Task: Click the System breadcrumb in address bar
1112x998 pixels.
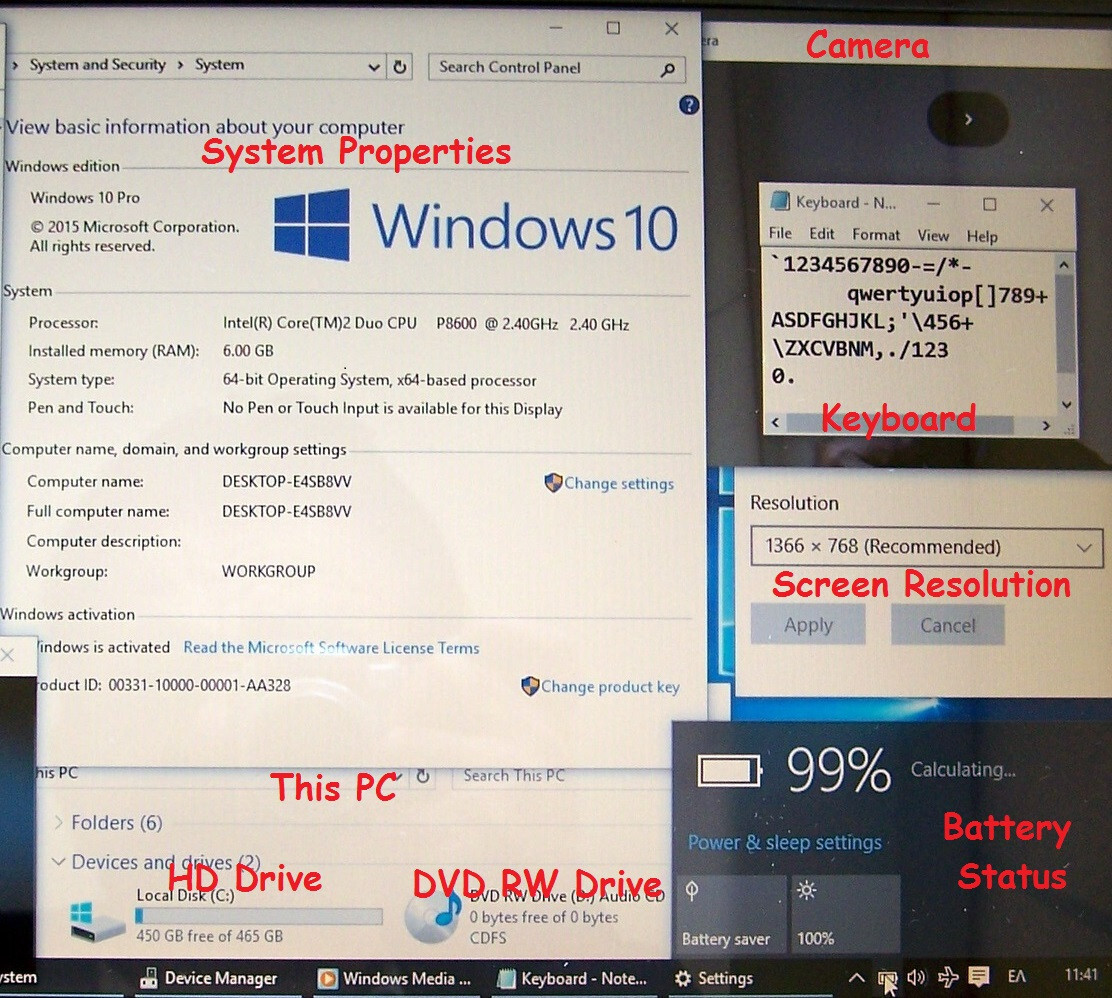Action: point(219,65)
